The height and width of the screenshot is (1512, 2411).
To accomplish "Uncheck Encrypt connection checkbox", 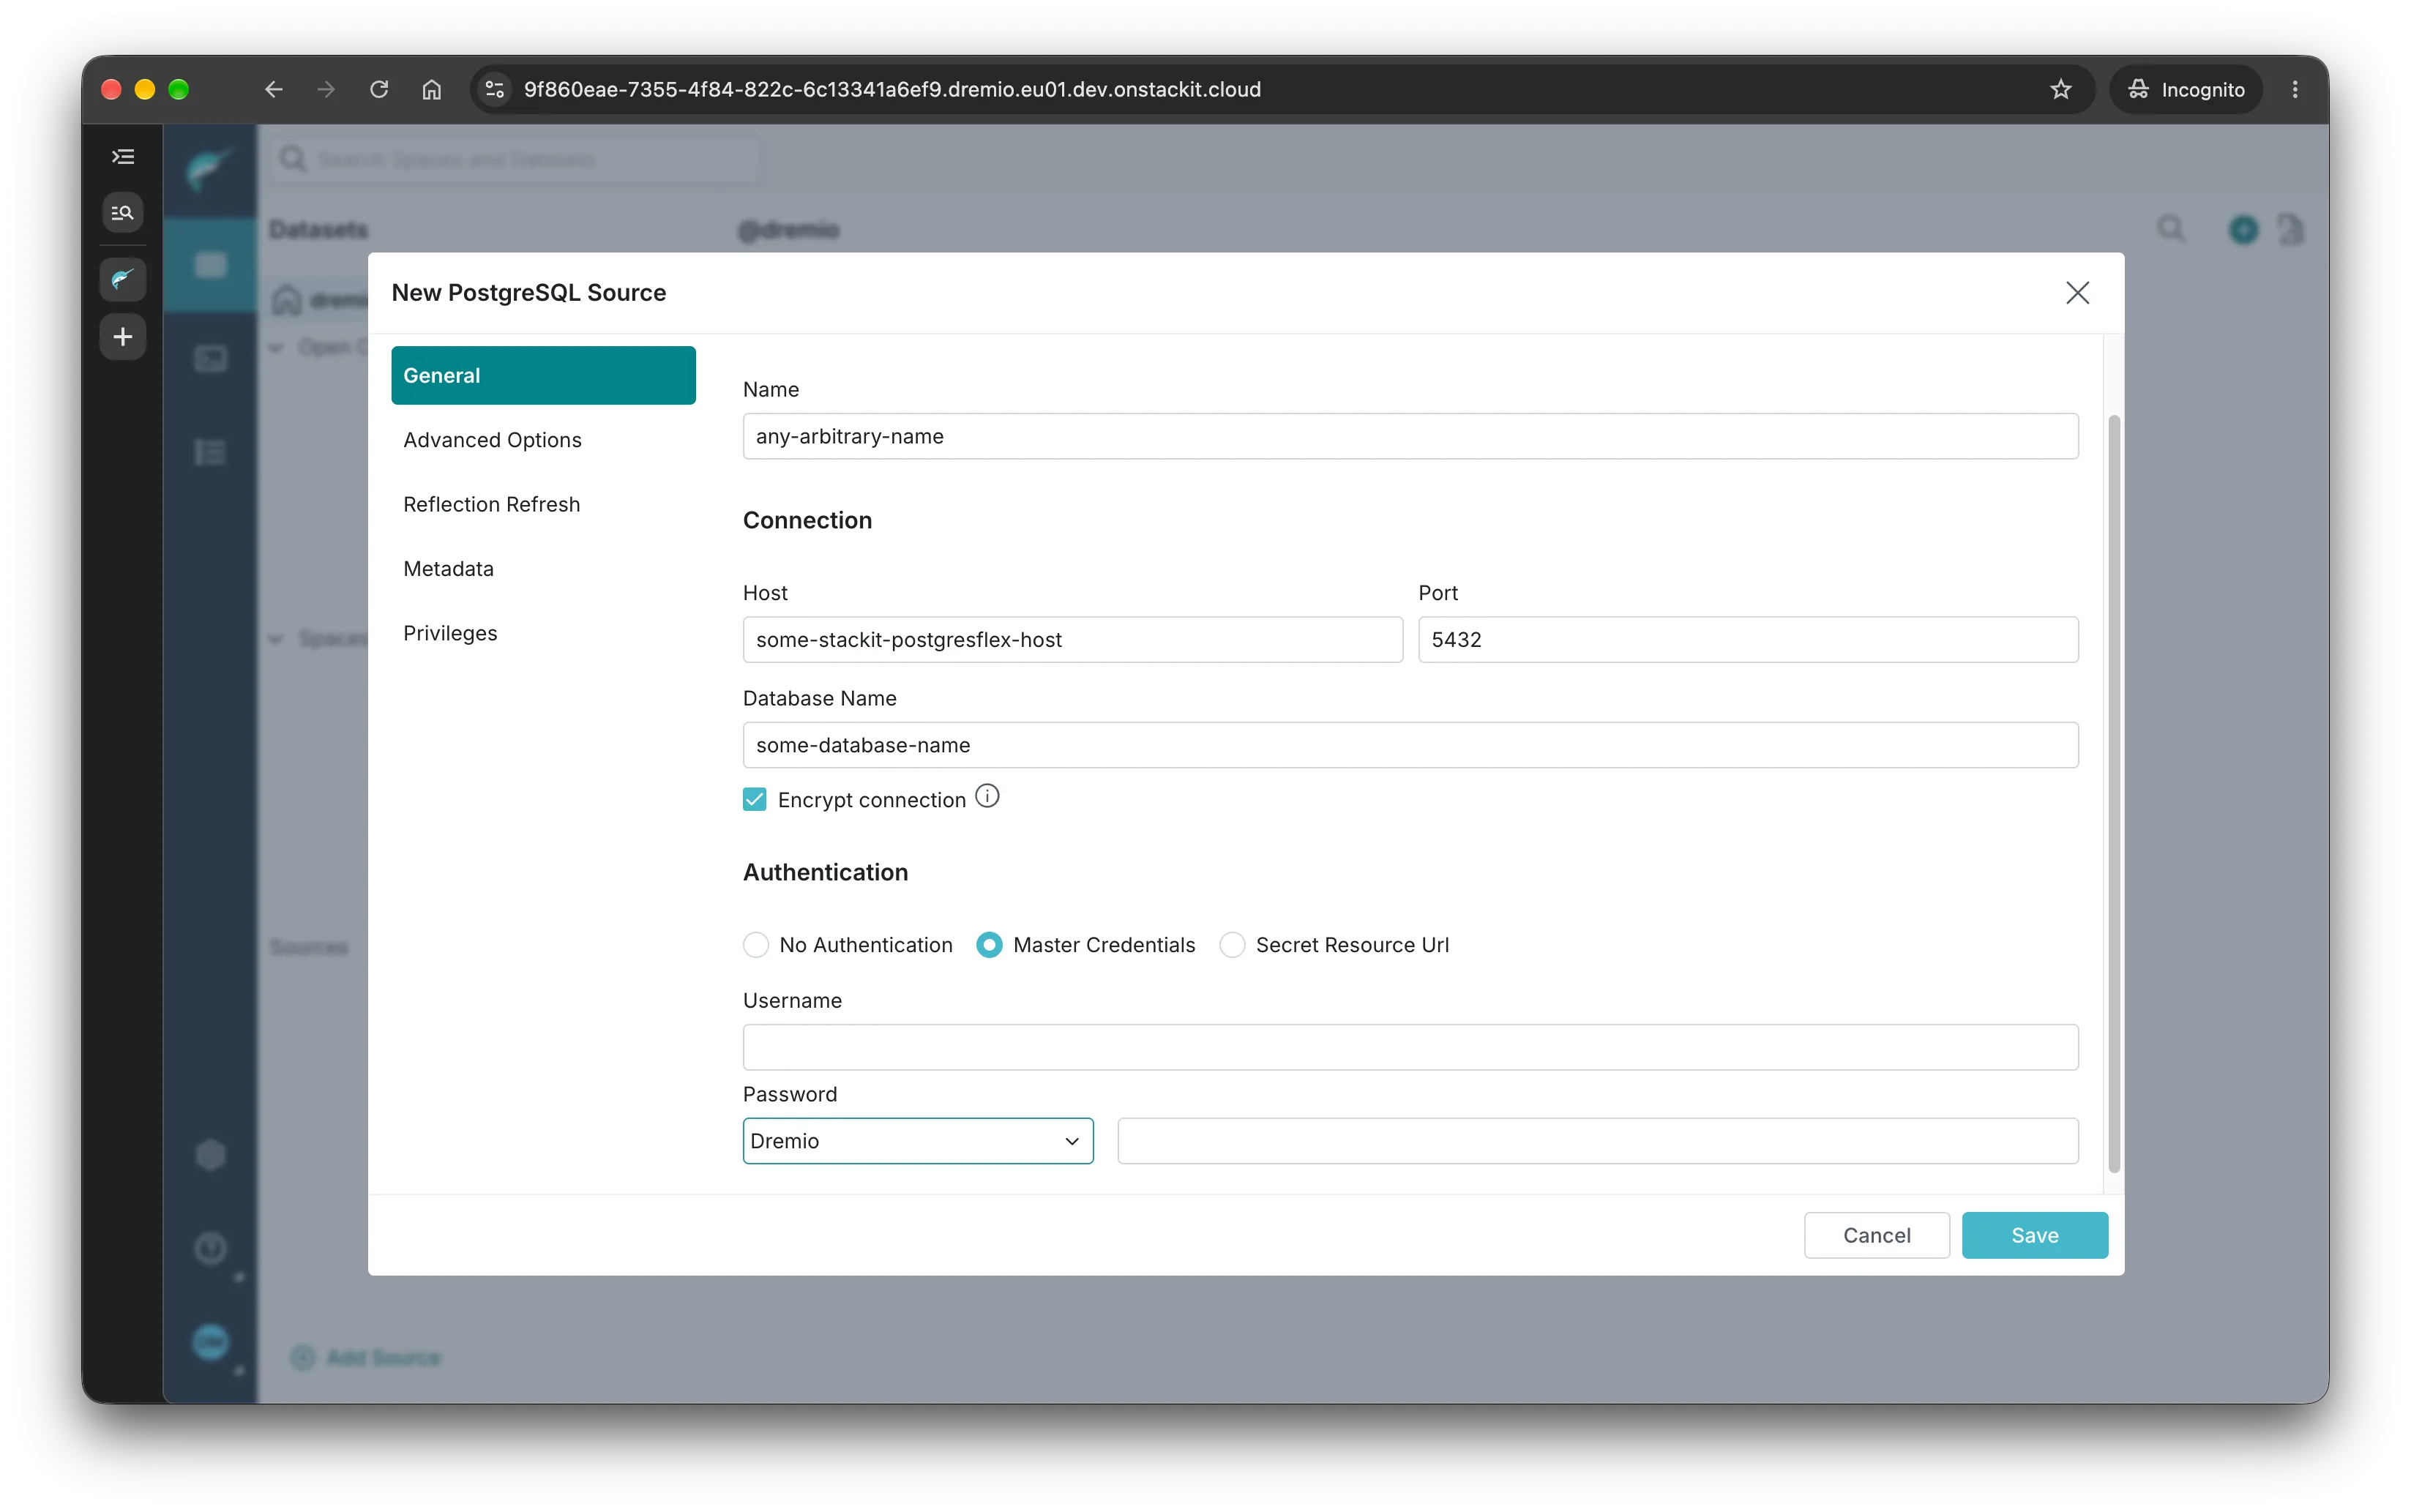I will pos(755,799).
